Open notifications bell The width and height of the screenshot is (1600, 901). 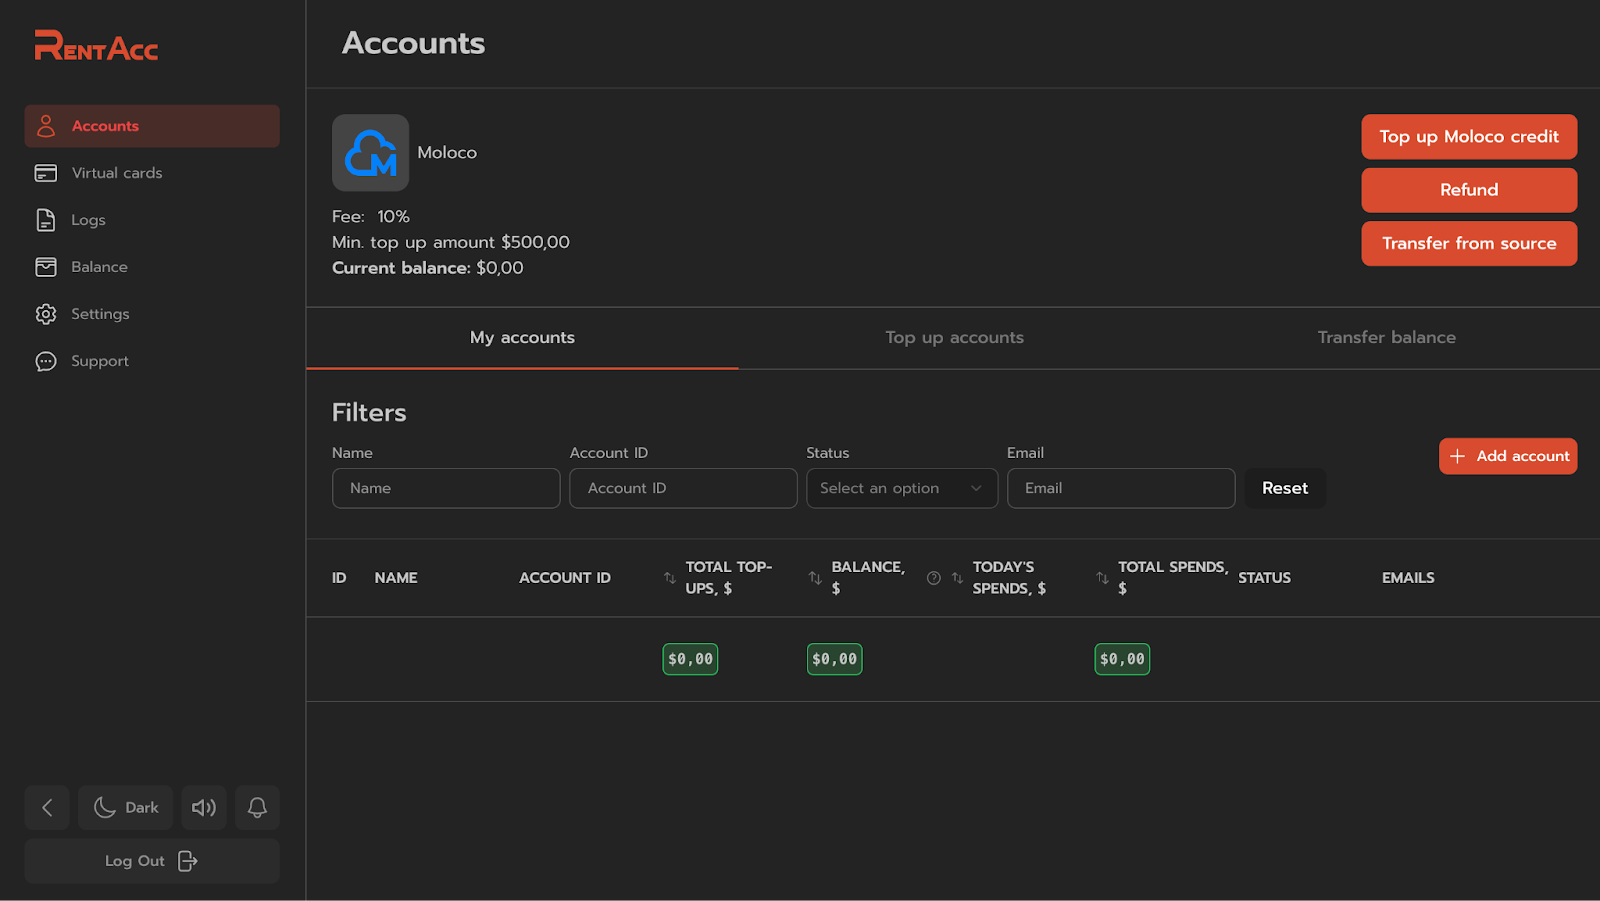(x=257, y=808)
